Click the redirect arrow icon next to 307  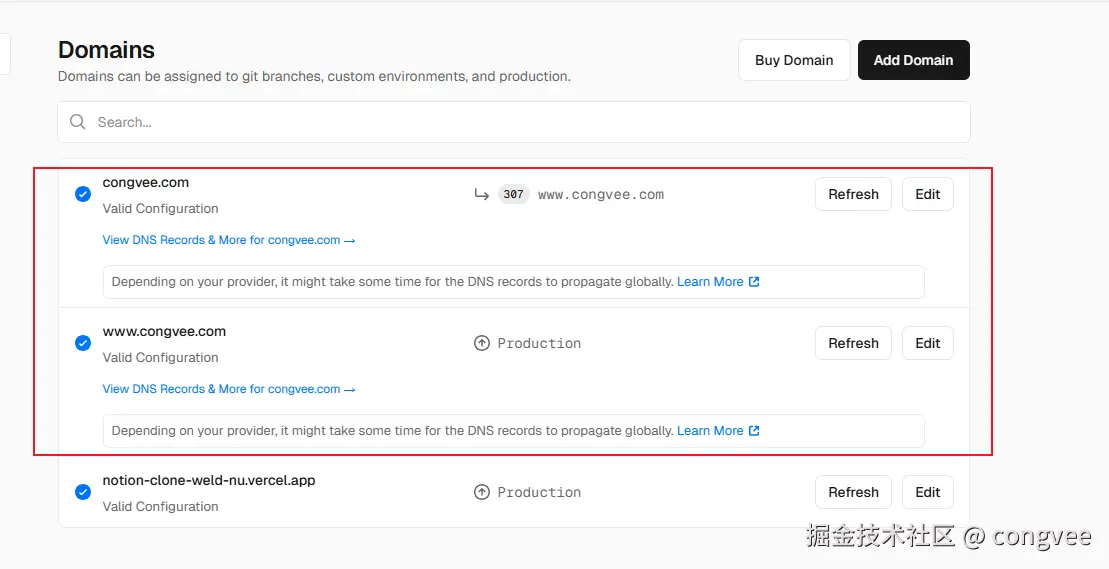481,195
